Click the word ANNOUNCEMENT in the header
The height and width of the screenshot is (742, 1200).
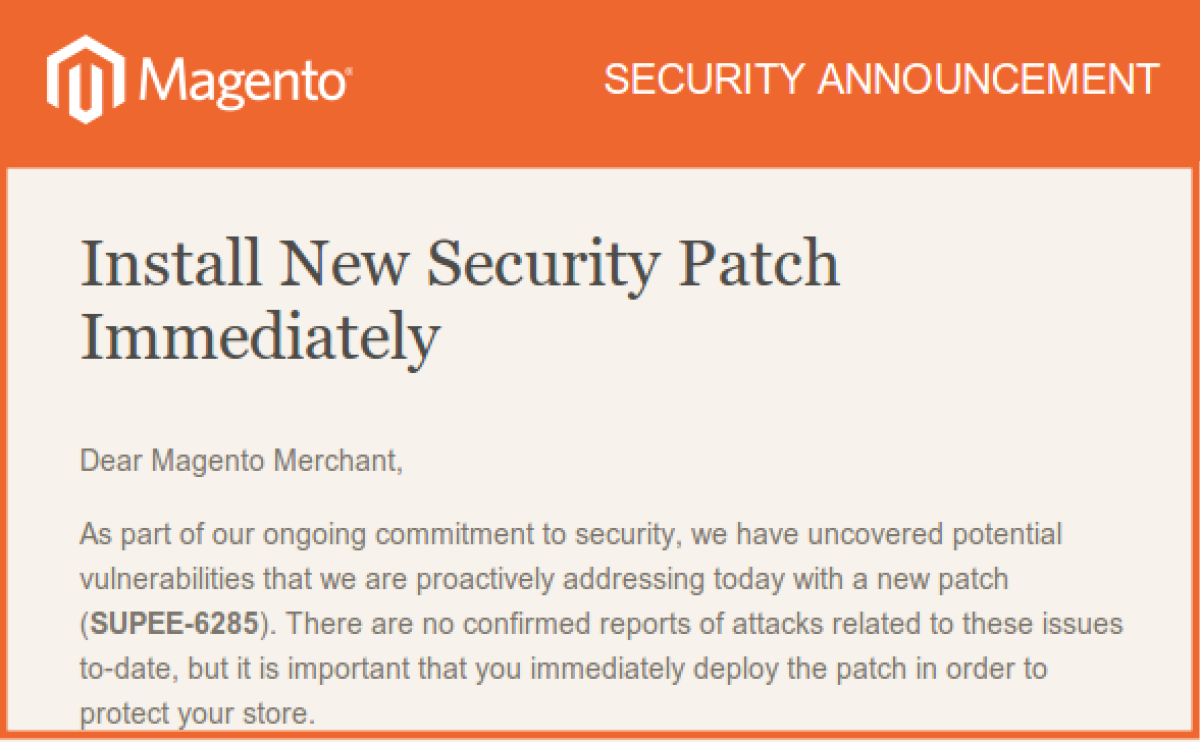(988, 80)
